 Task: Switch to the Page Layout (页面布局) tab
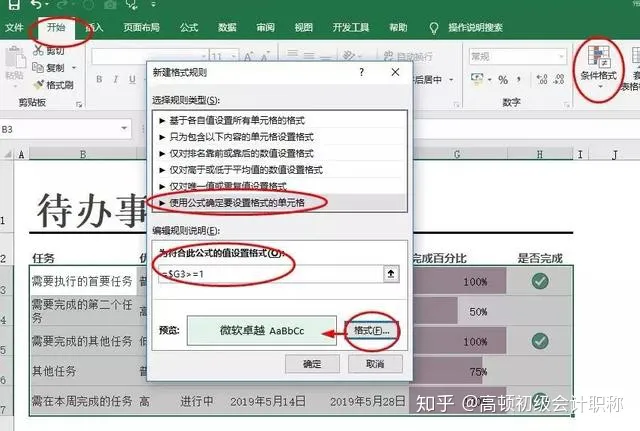(141, 27)
